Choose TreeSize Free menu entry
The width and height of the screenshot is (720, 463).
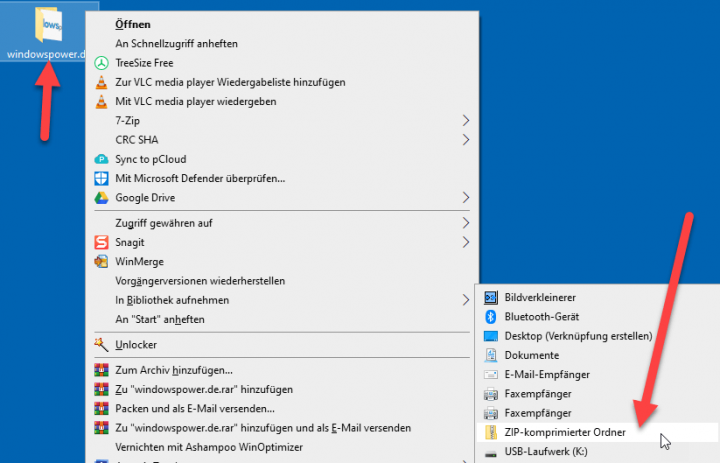click(x=282, y=63)
